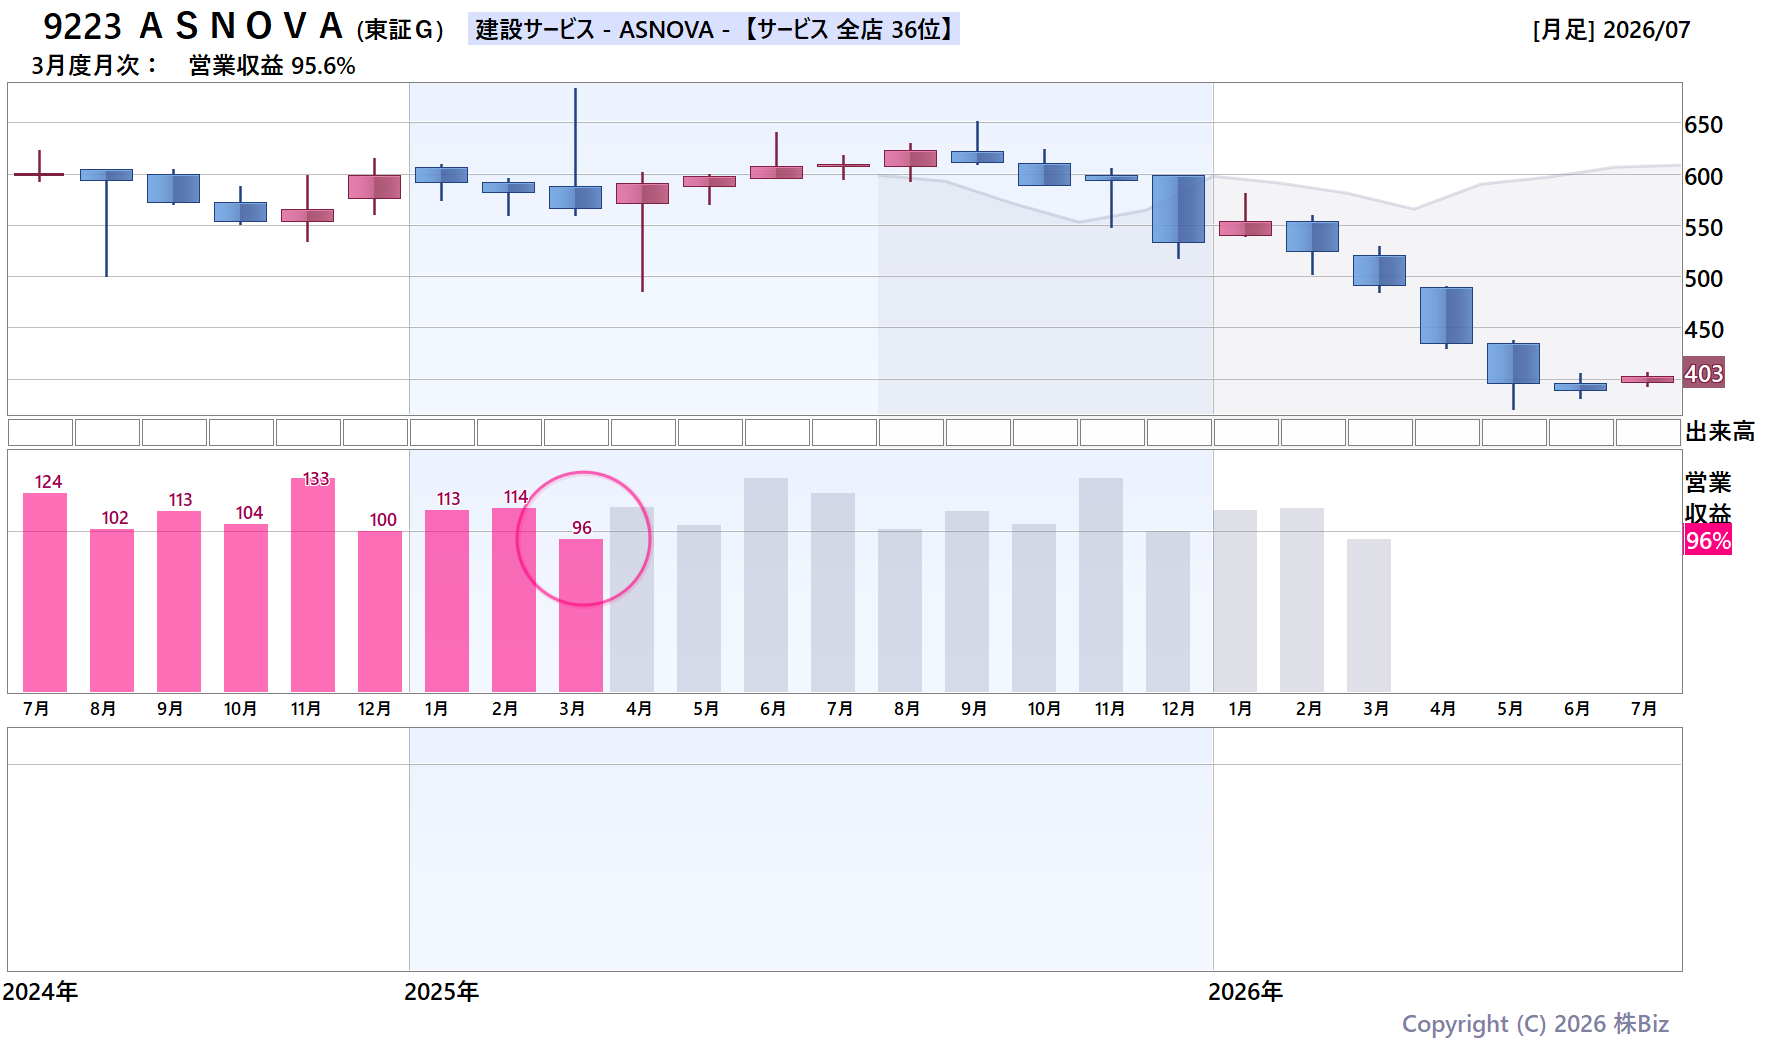Click the 営業収益 side label
The height and width of the screenshot is (1054, 1780).
click(x=1708, y=497)
